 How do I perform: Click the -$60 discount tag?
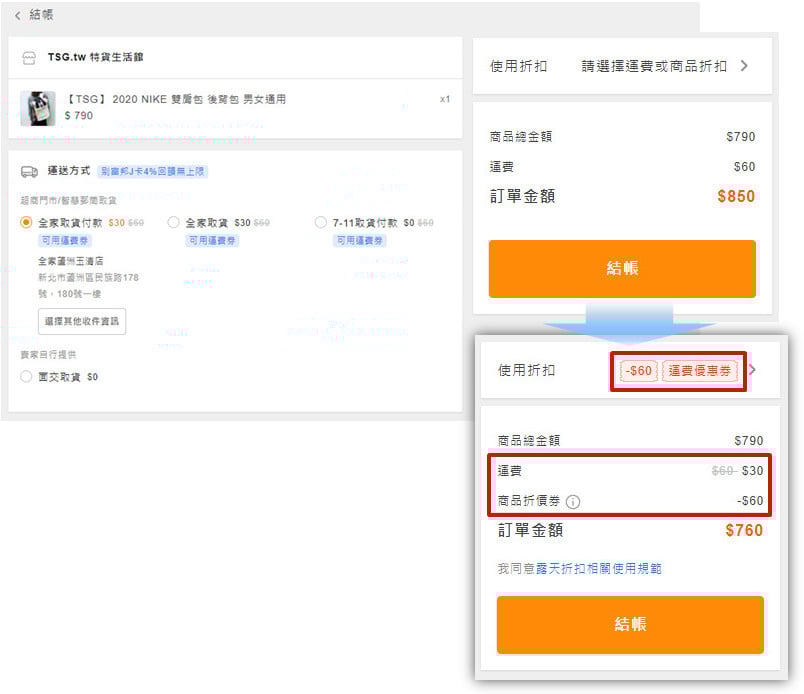(x=638, y=370)
